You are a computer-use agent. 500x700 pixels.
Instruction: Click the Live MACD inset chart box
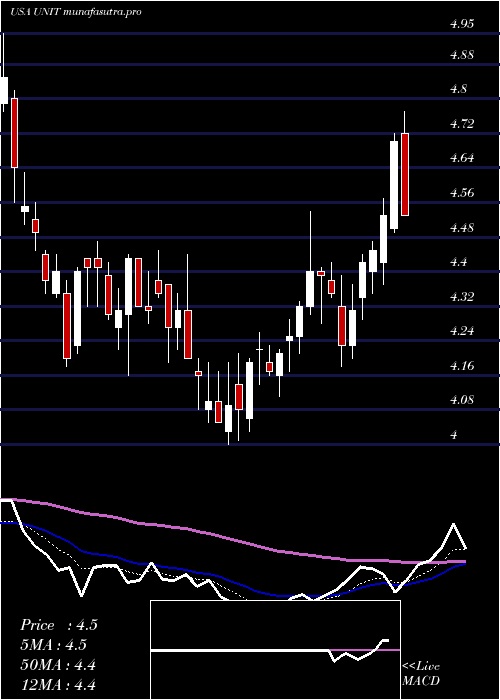point(275,650)
